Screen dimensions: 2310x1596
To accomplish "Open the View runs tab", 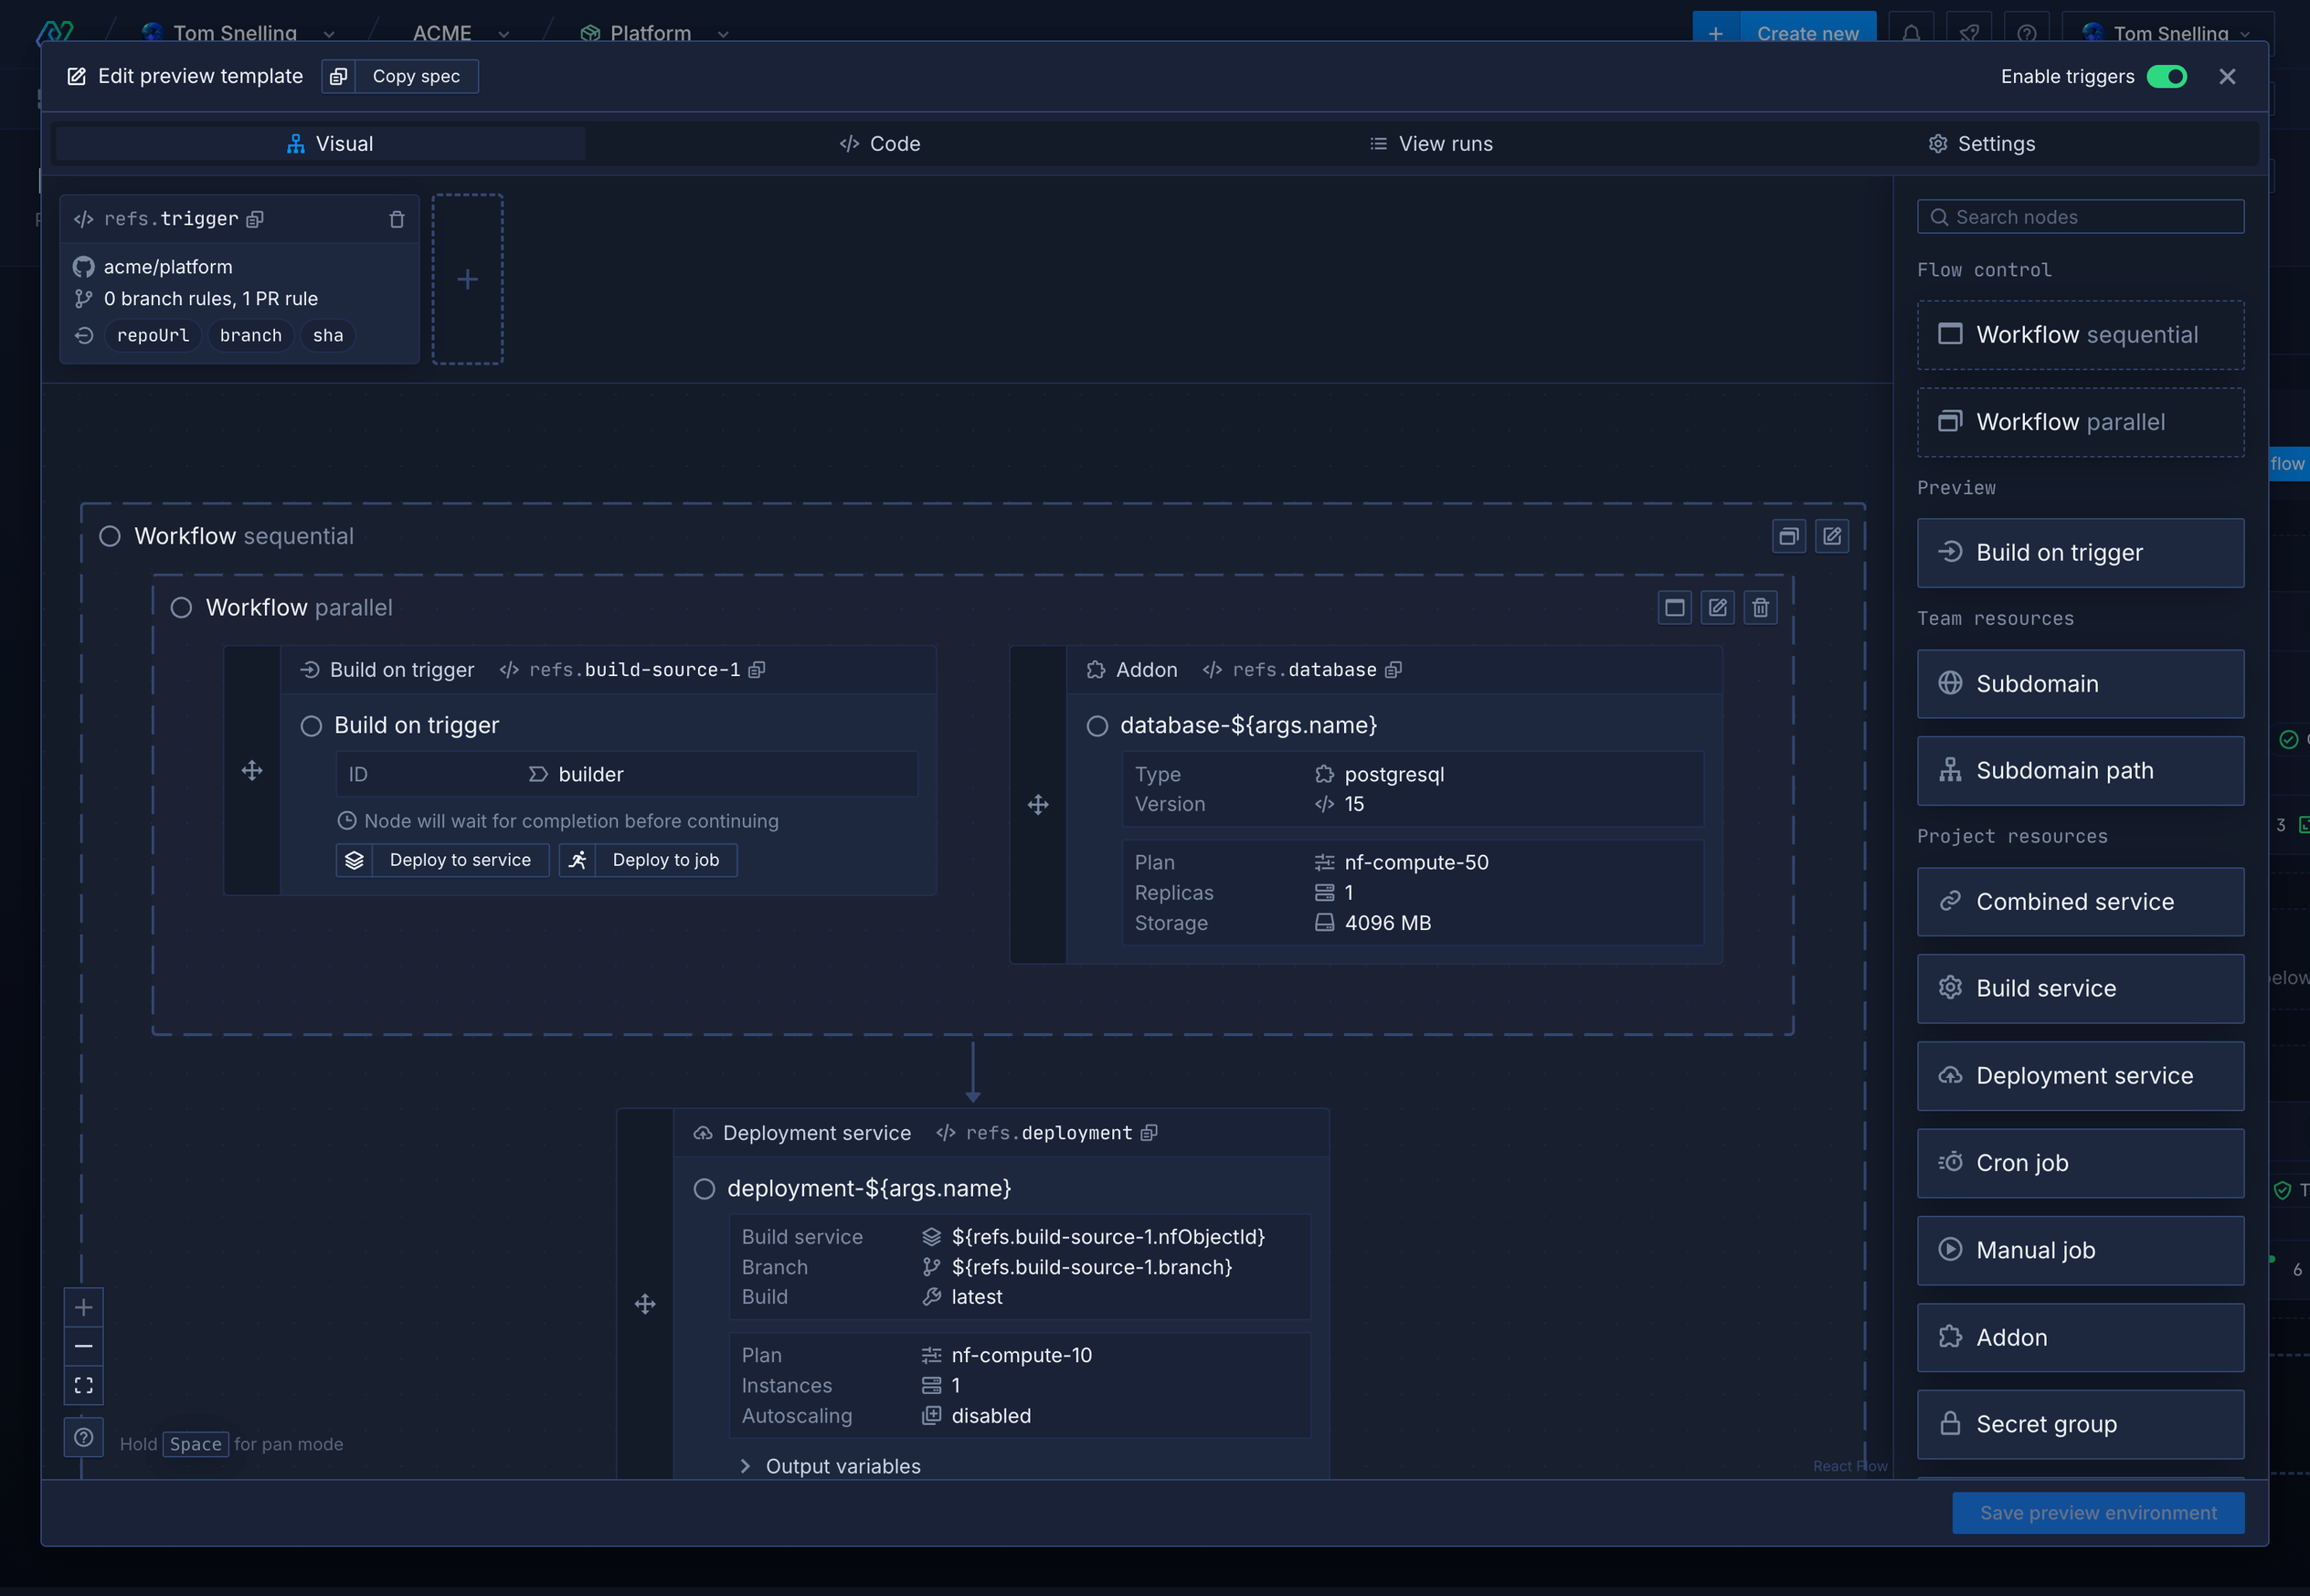I will coord(1431,144).
